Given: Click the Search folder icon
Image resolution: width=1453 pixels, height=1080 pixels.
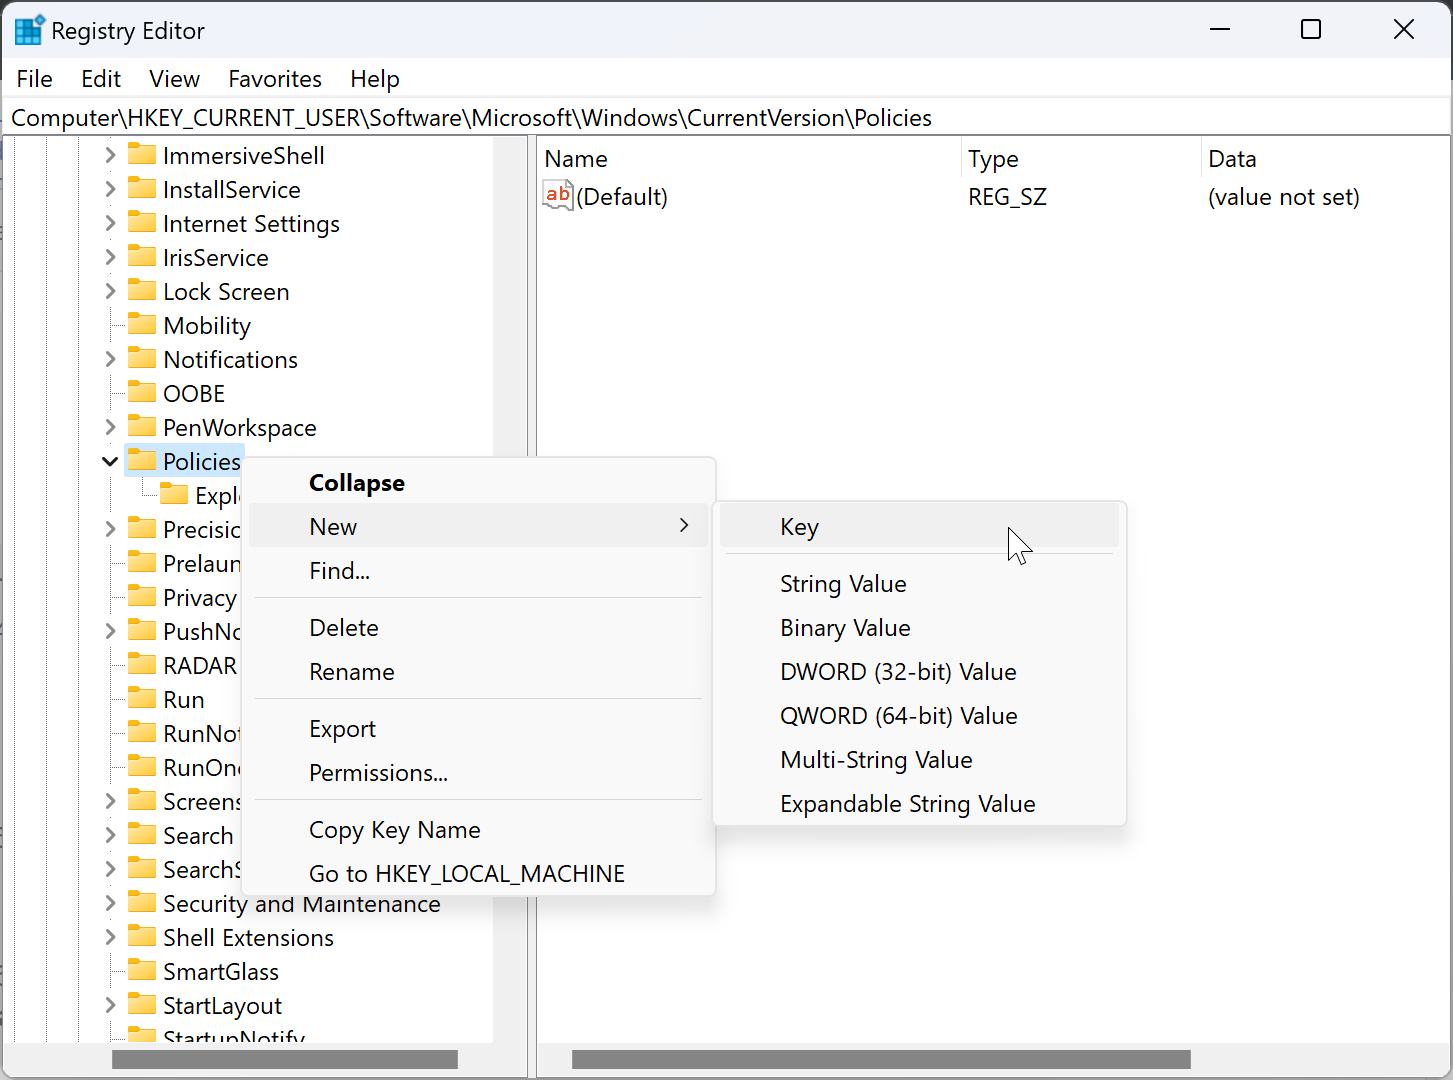Looking at the screenshot, I should (x=142, y=835).
